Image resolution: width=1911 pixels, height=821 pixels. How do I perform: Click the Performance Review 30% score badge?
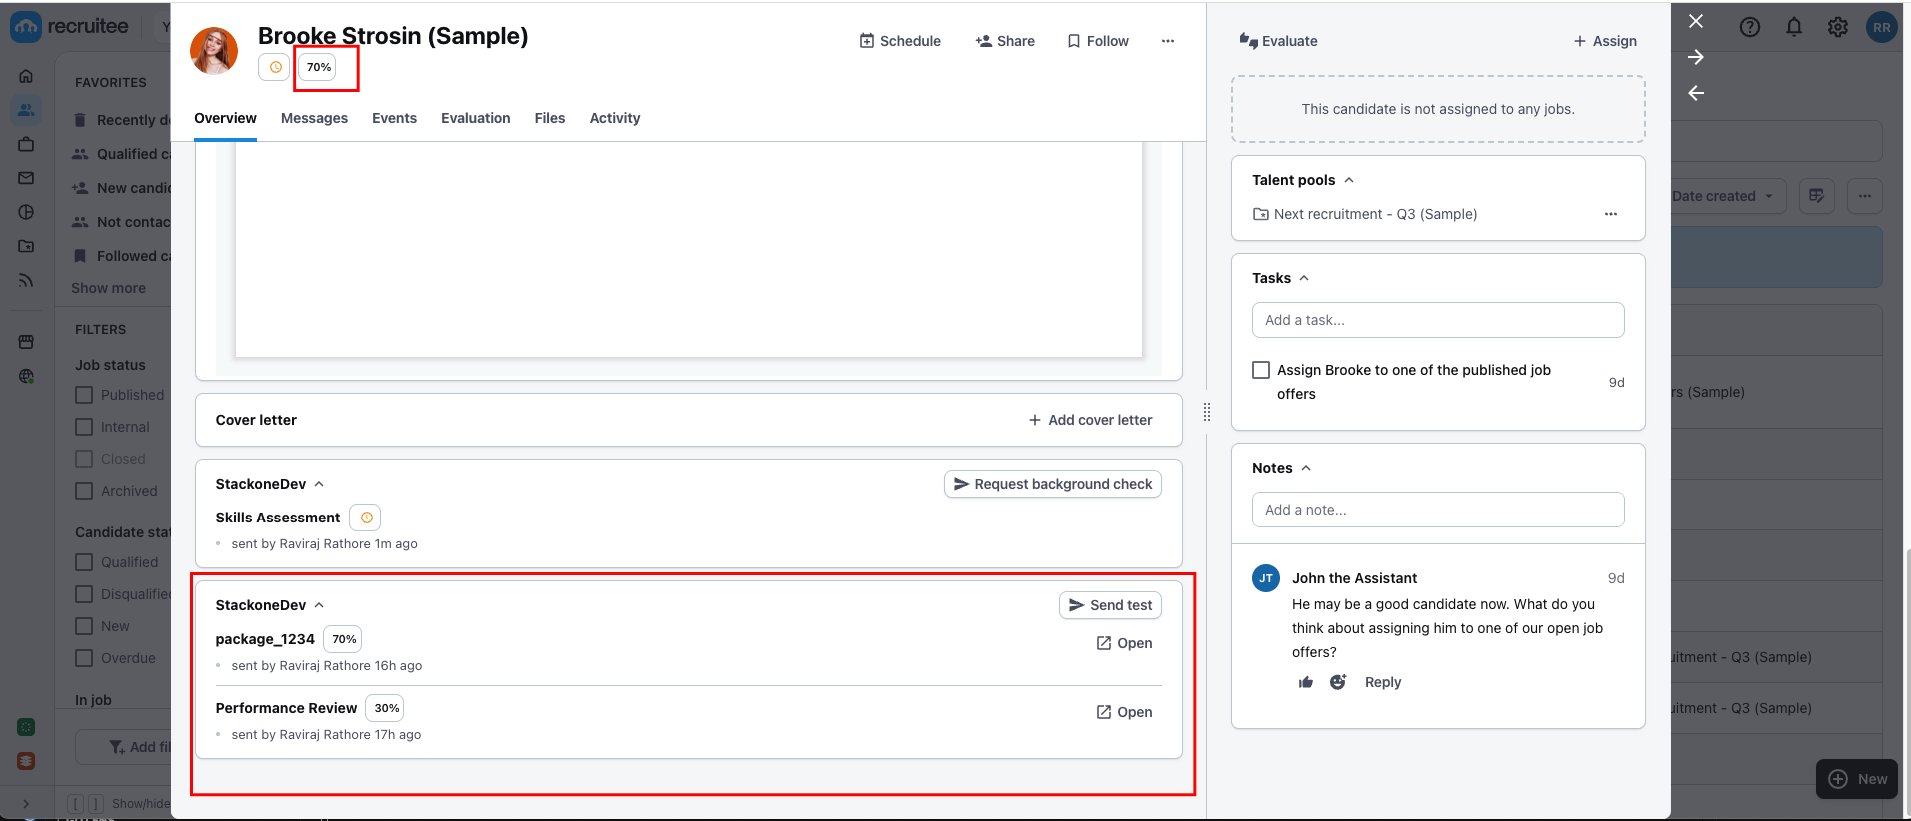(387, 708)
